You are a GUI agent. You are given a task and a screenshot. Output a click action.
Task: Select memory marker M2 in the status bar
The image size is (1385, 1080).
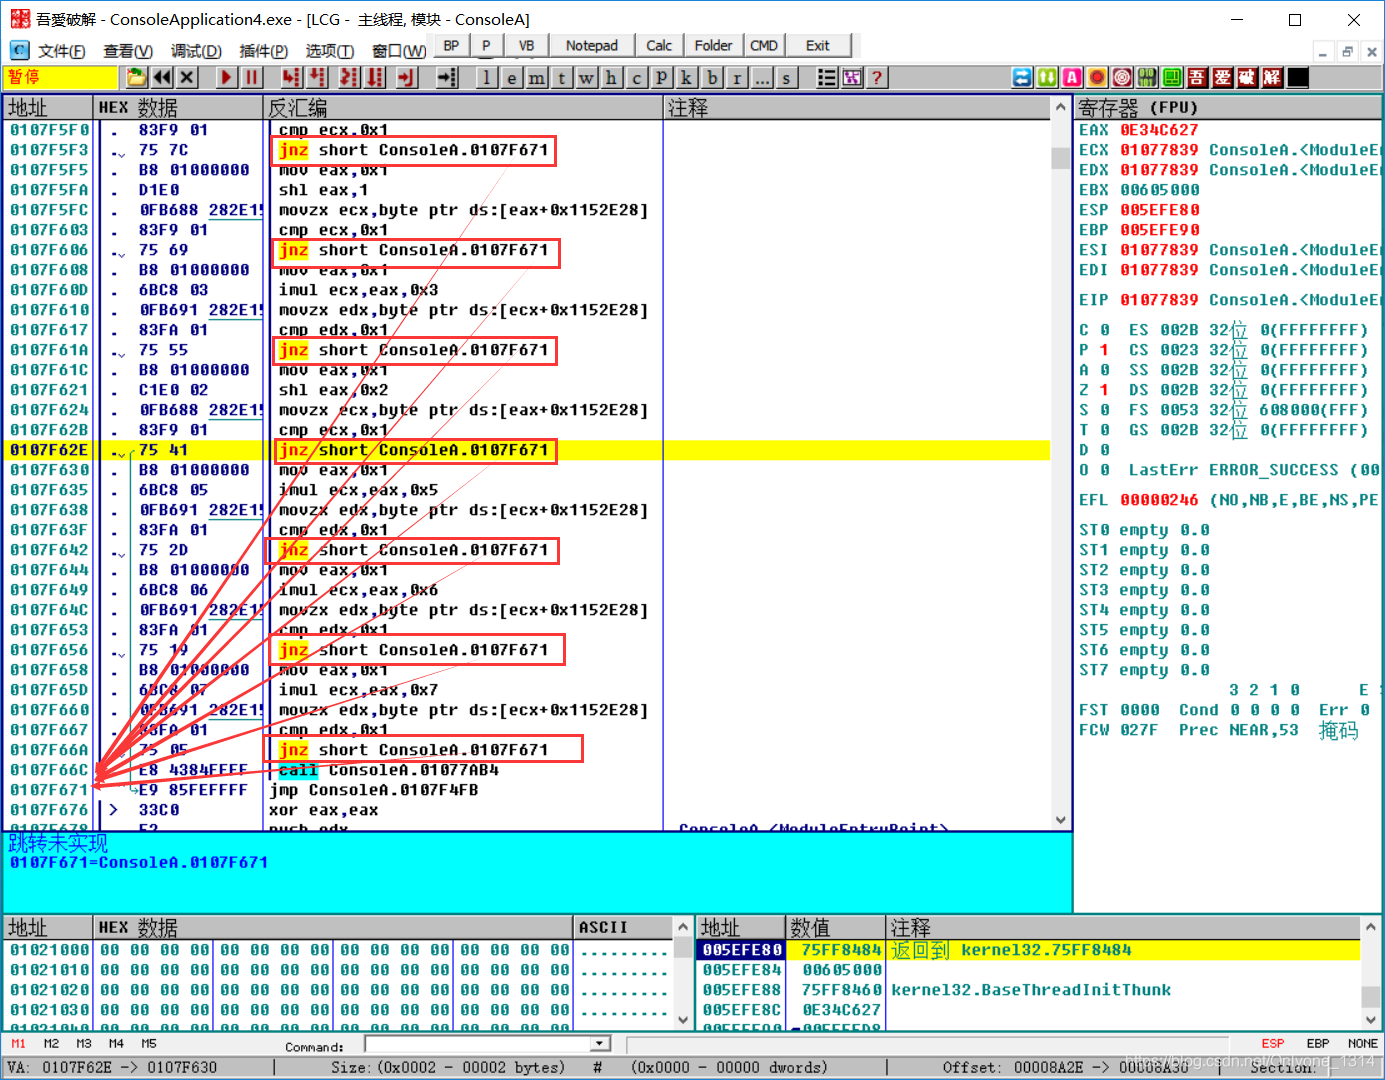click(51, 1044)
